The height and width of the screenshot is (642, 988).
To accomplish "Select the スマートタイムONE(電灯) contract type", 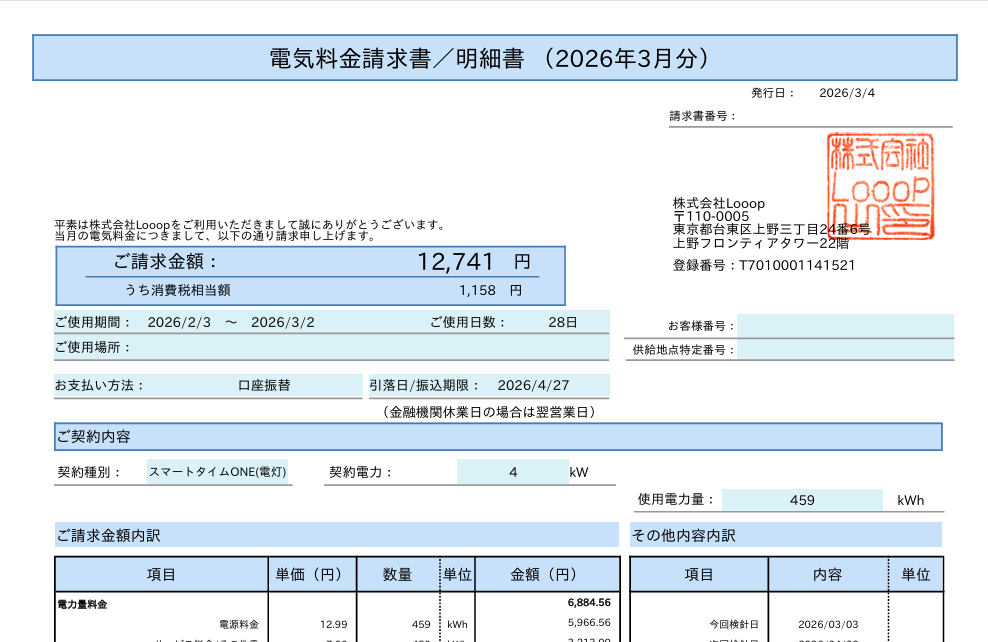I will 218,472.
